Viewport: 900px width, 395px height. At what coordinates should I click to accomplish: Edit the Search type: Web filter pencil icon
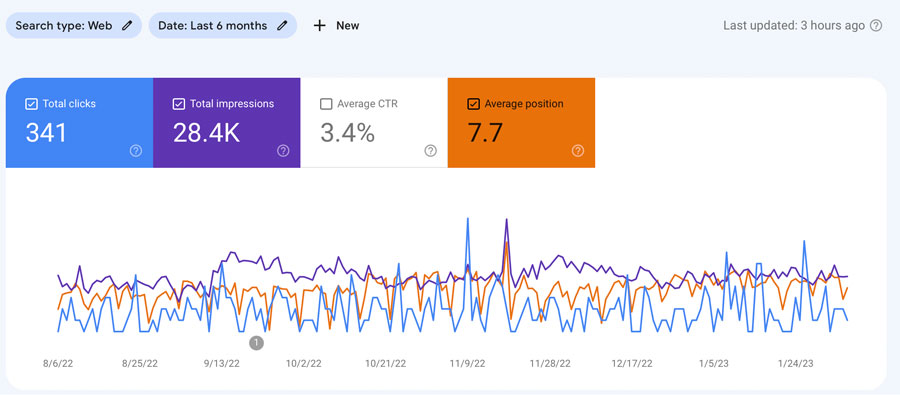pos(127,26)
